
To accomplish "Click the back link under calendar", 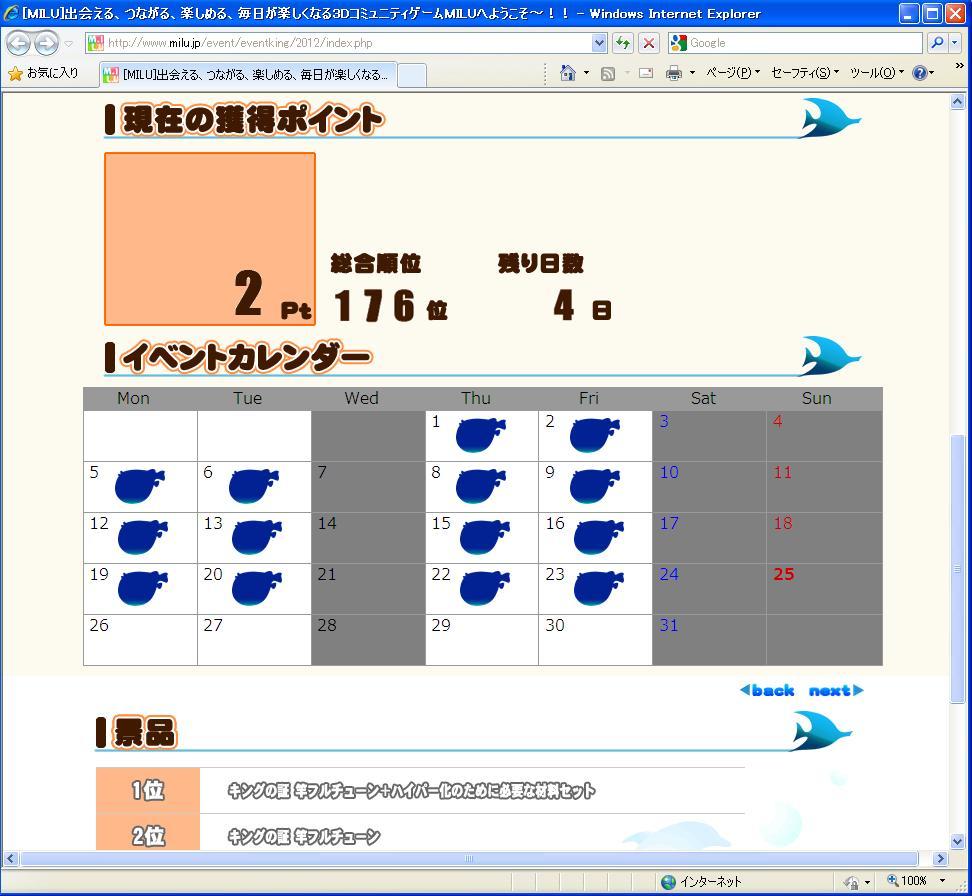I will click(767, 691).
